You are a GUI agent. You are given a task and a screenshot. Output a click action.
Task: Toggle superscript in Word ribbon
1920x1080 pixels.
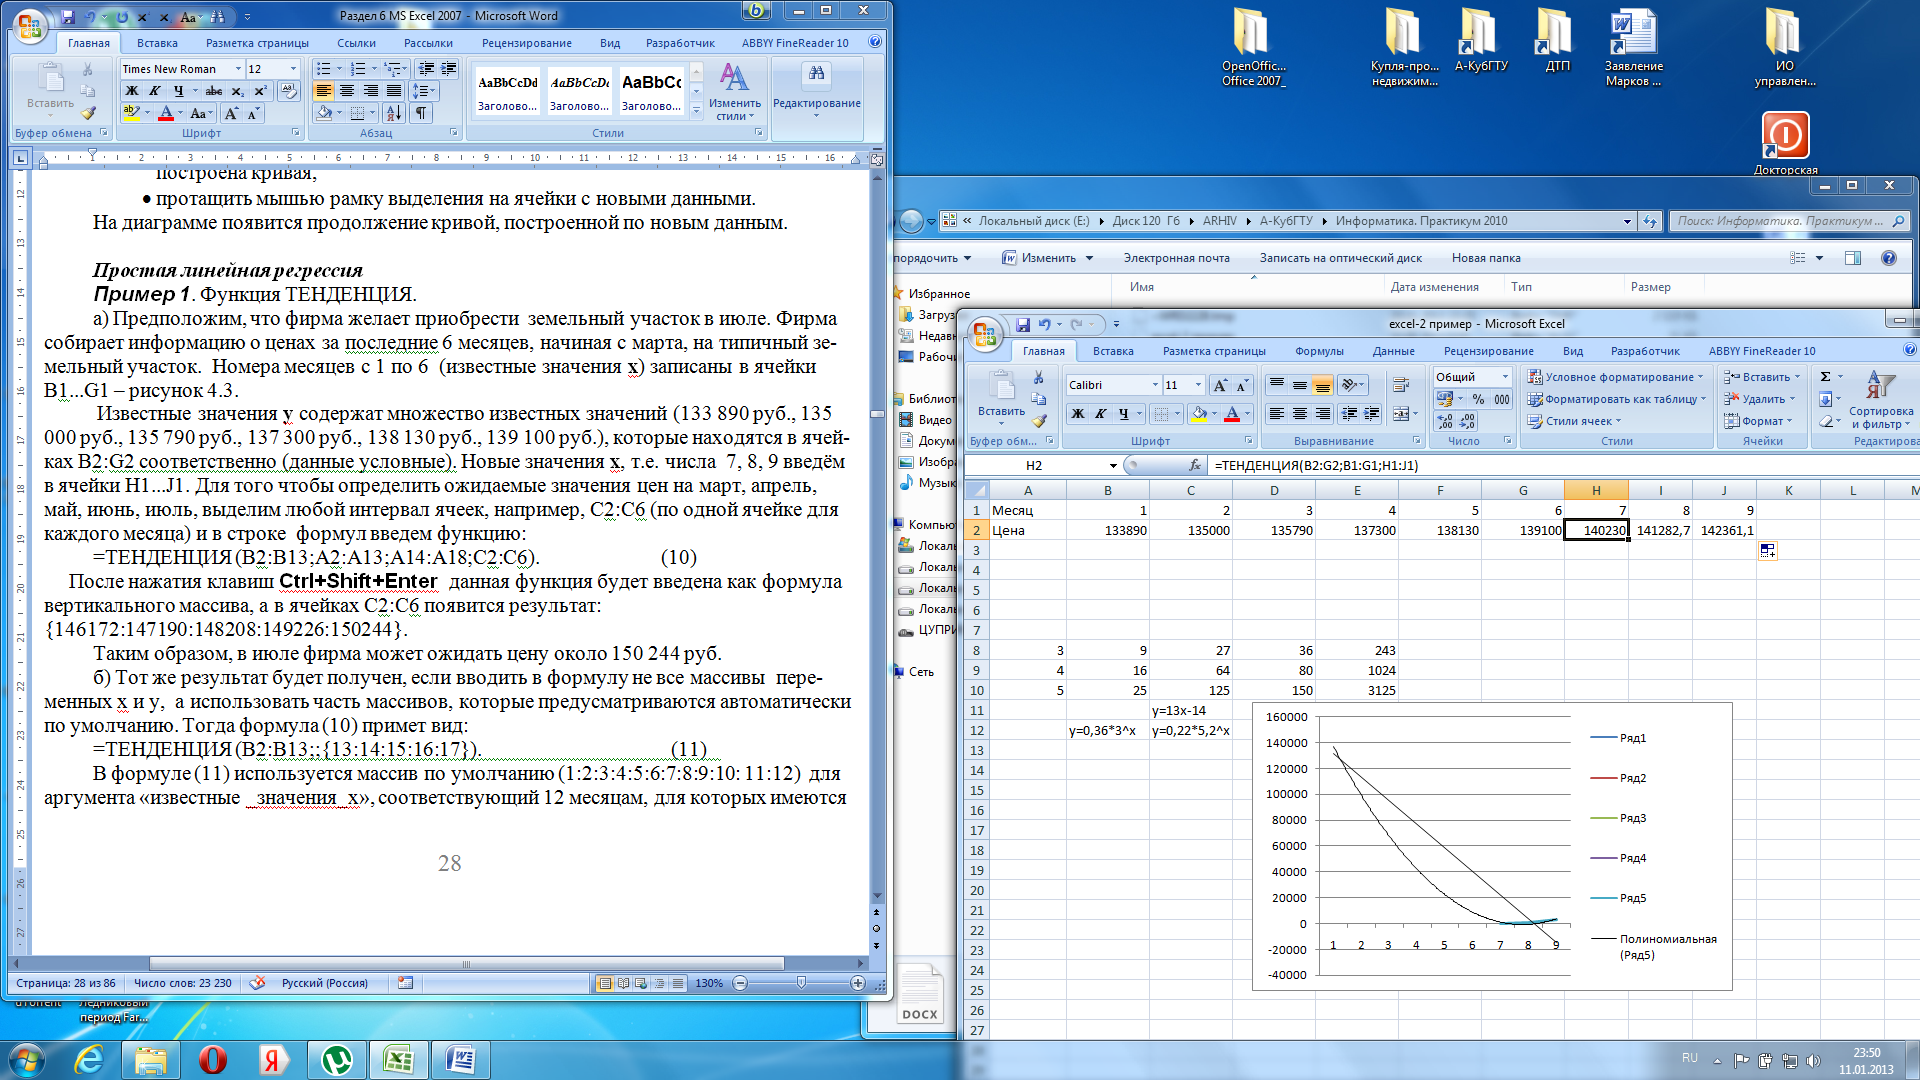tap(261, 91)
